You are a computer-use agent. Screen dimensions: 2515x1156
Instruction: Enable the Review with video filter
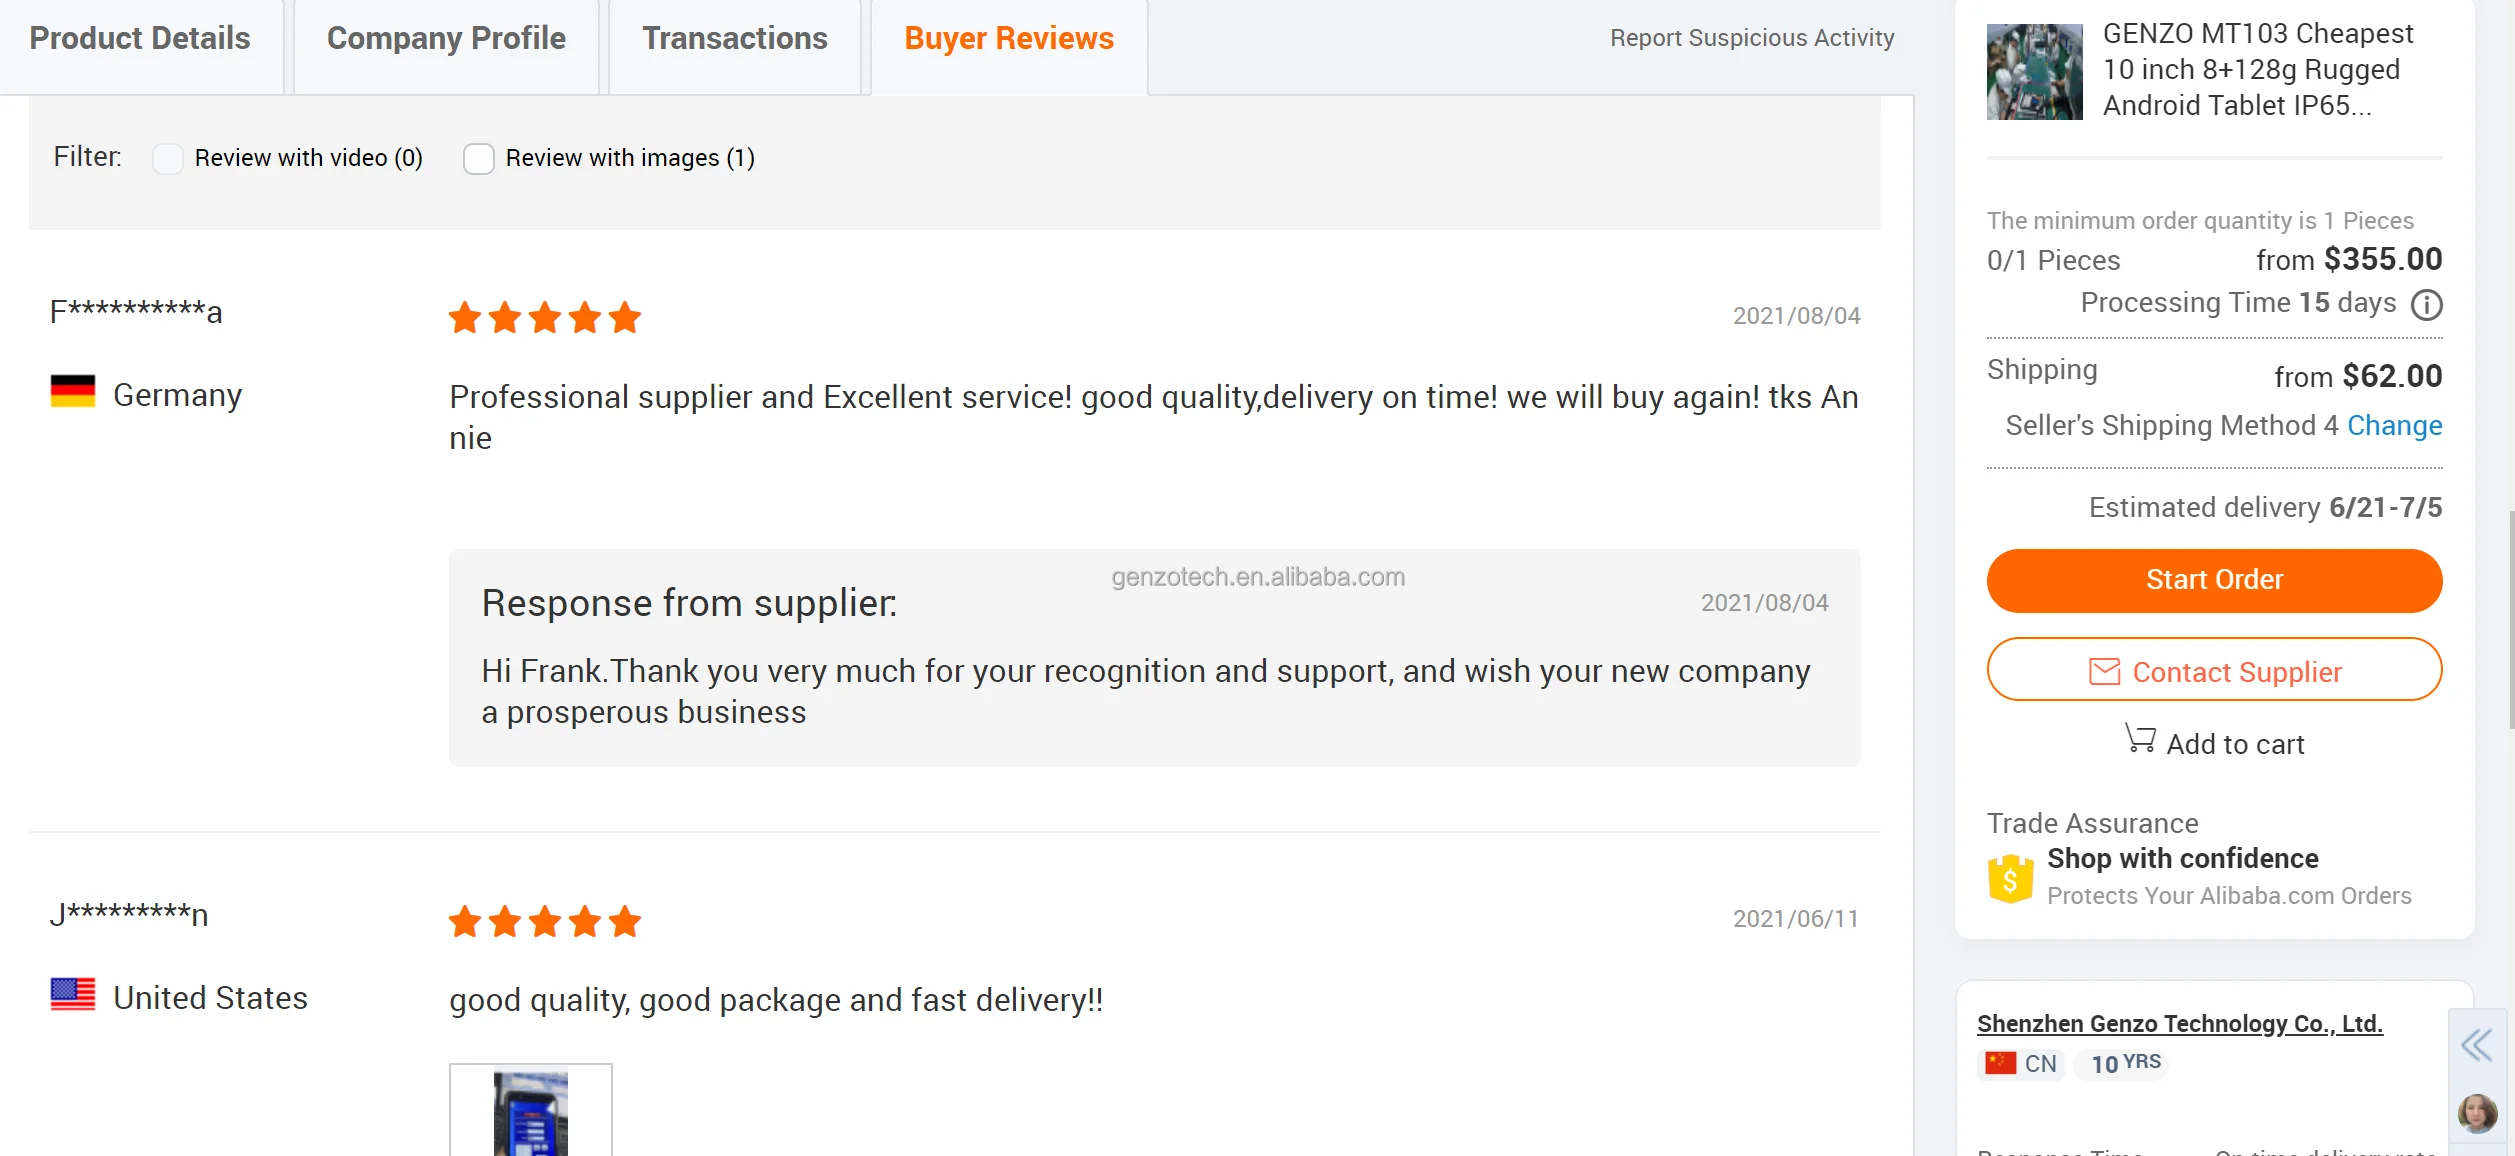click(x=168, y=159)
